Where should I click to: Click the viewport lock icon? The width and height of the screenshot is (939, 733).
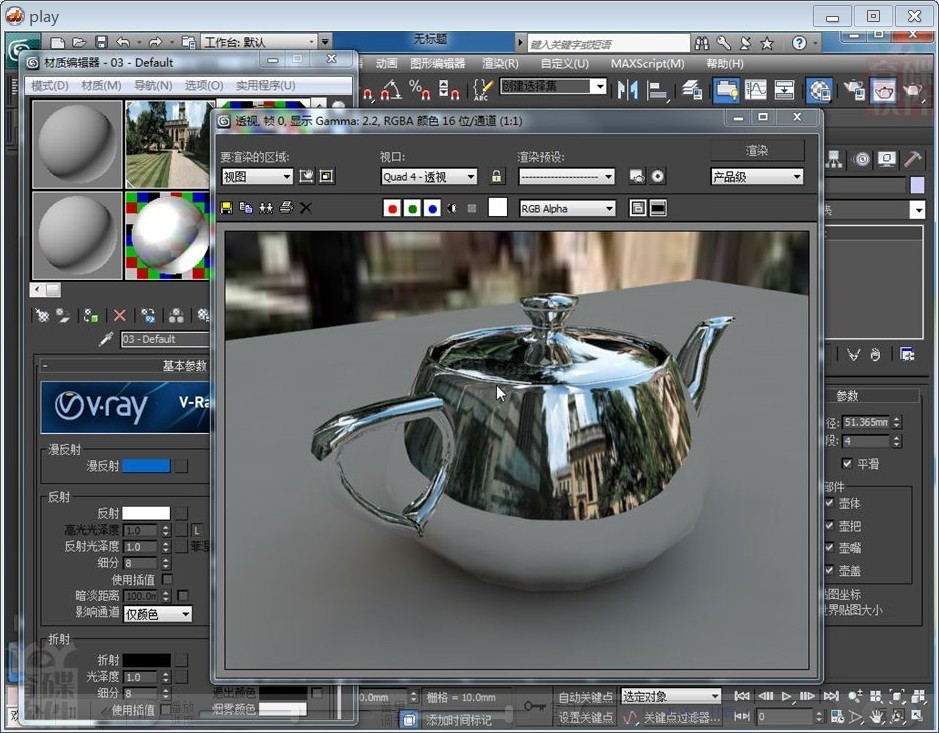tap(497, 177)
